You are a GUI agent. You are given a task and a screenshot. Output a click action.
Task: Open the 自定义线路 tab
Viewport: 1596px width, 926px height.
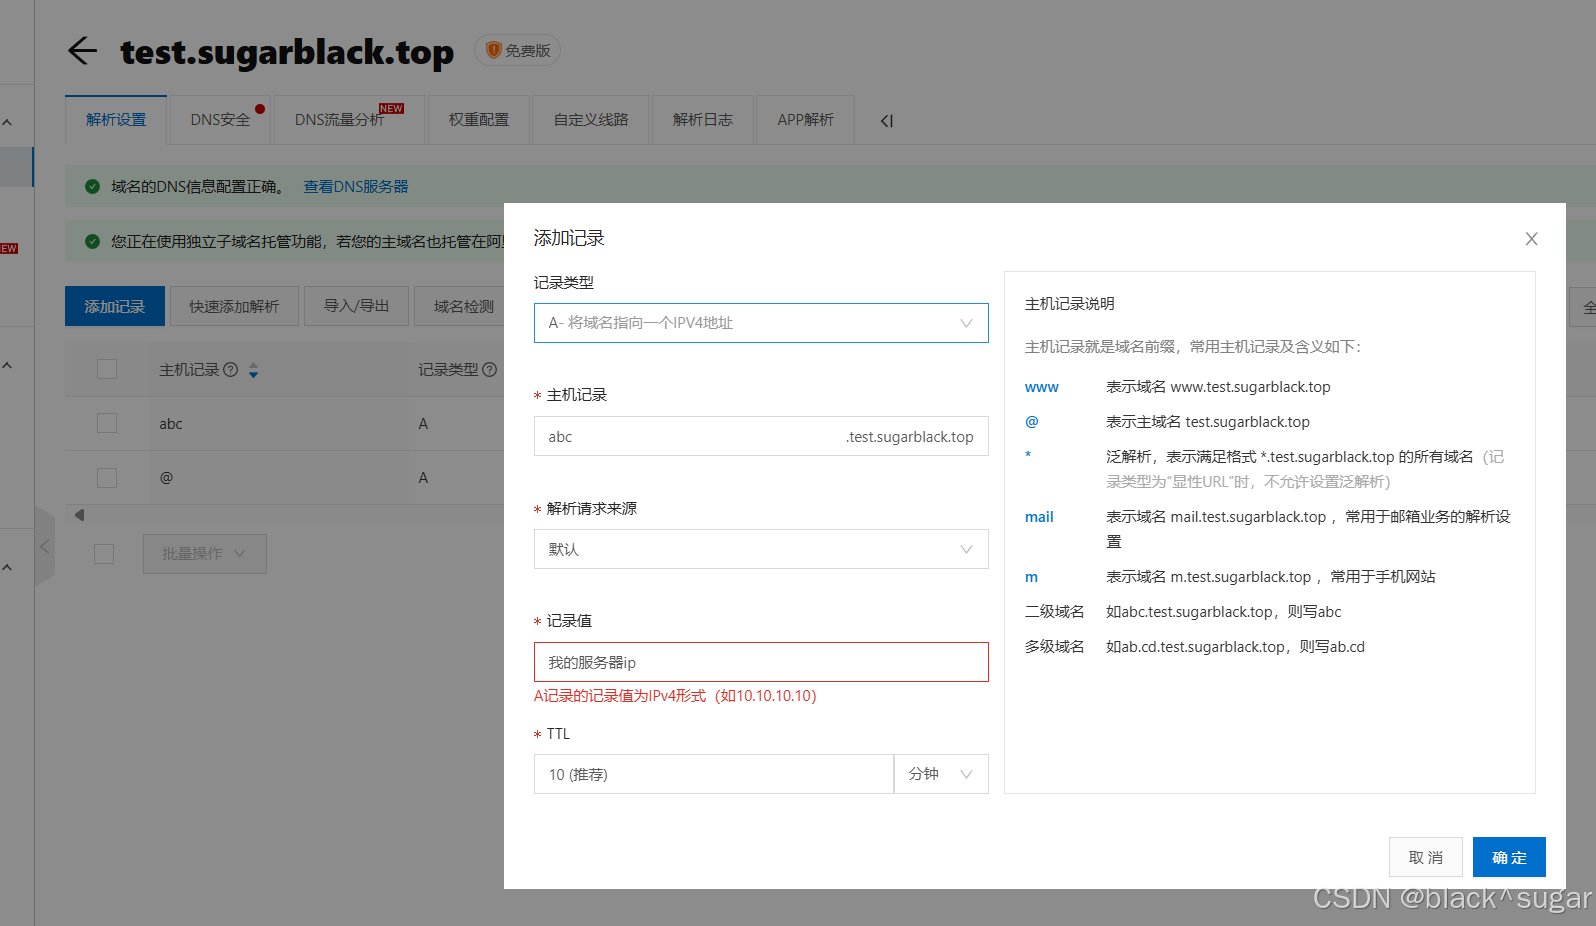coord(591,120)
